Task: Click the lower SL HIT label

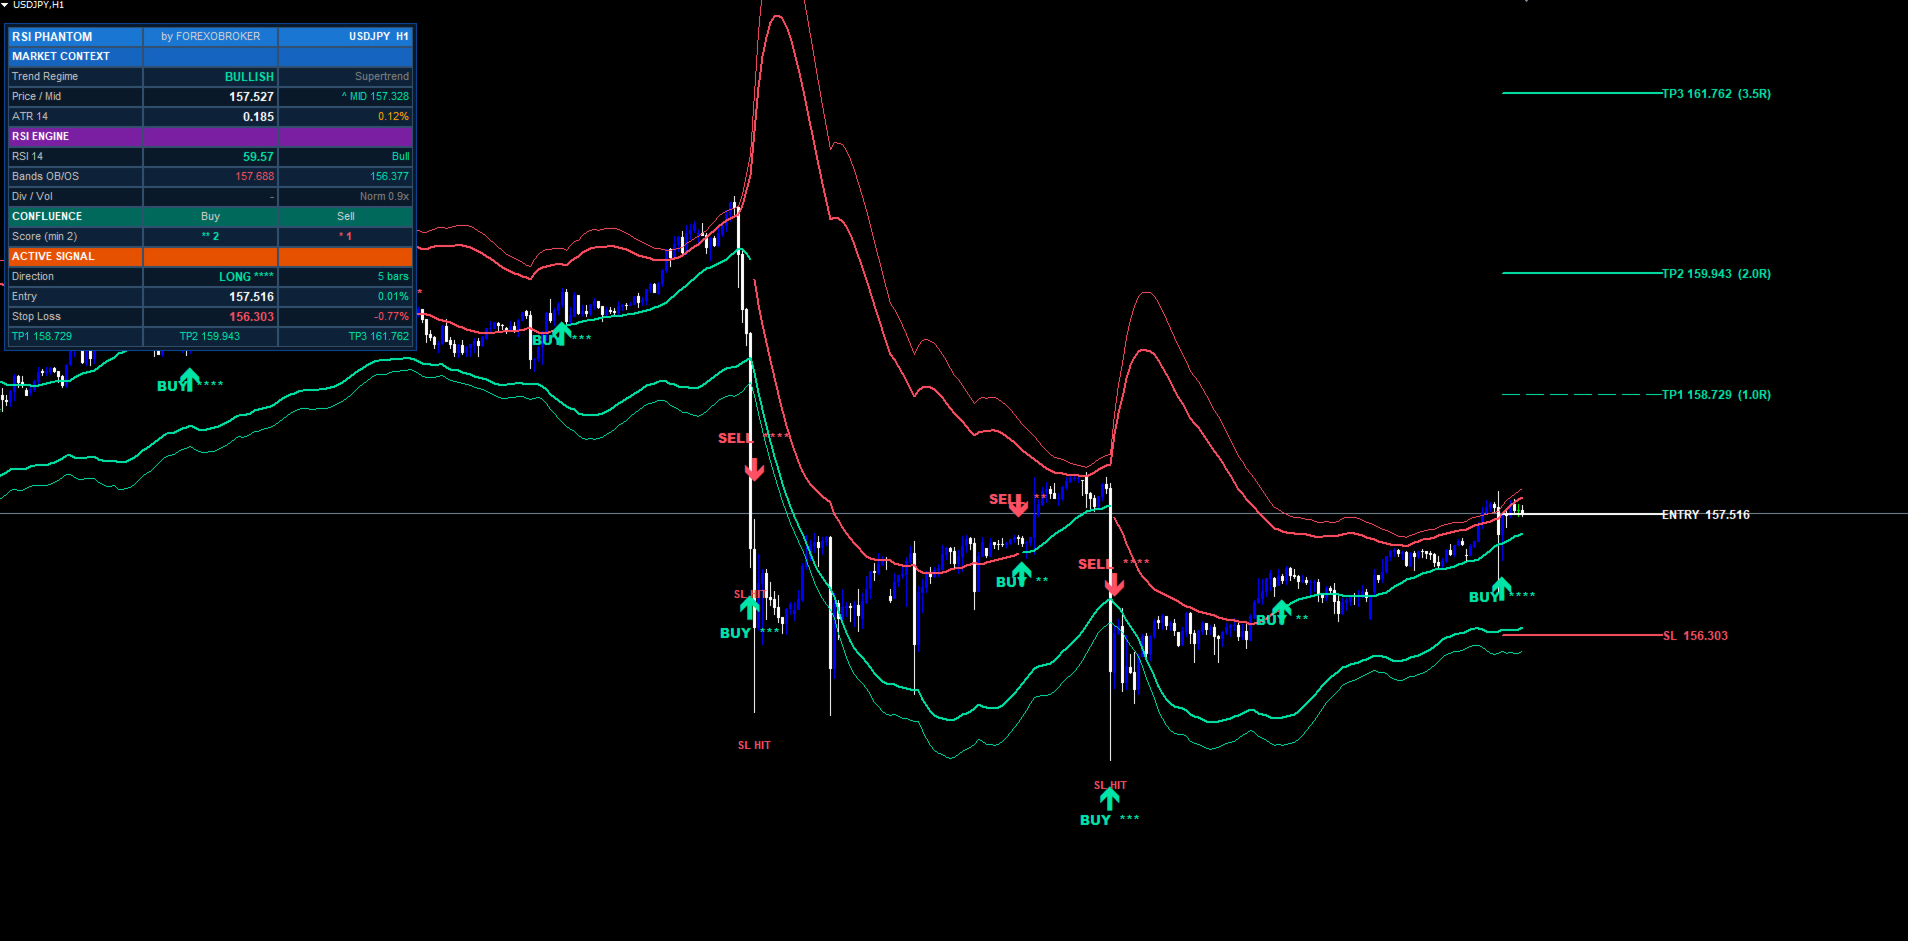Action: click(x=1110, y=785)
